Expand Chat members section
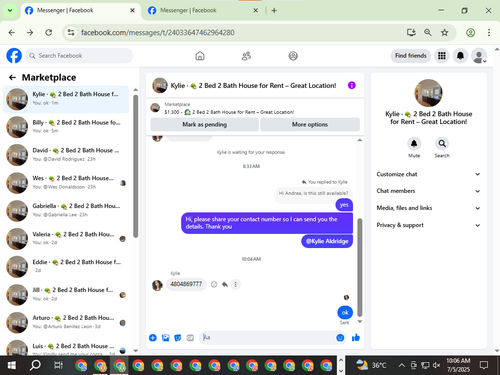Image resolution: width=500 pixels, height=375 pixels. pyautogui.click(x=428, y=191)
